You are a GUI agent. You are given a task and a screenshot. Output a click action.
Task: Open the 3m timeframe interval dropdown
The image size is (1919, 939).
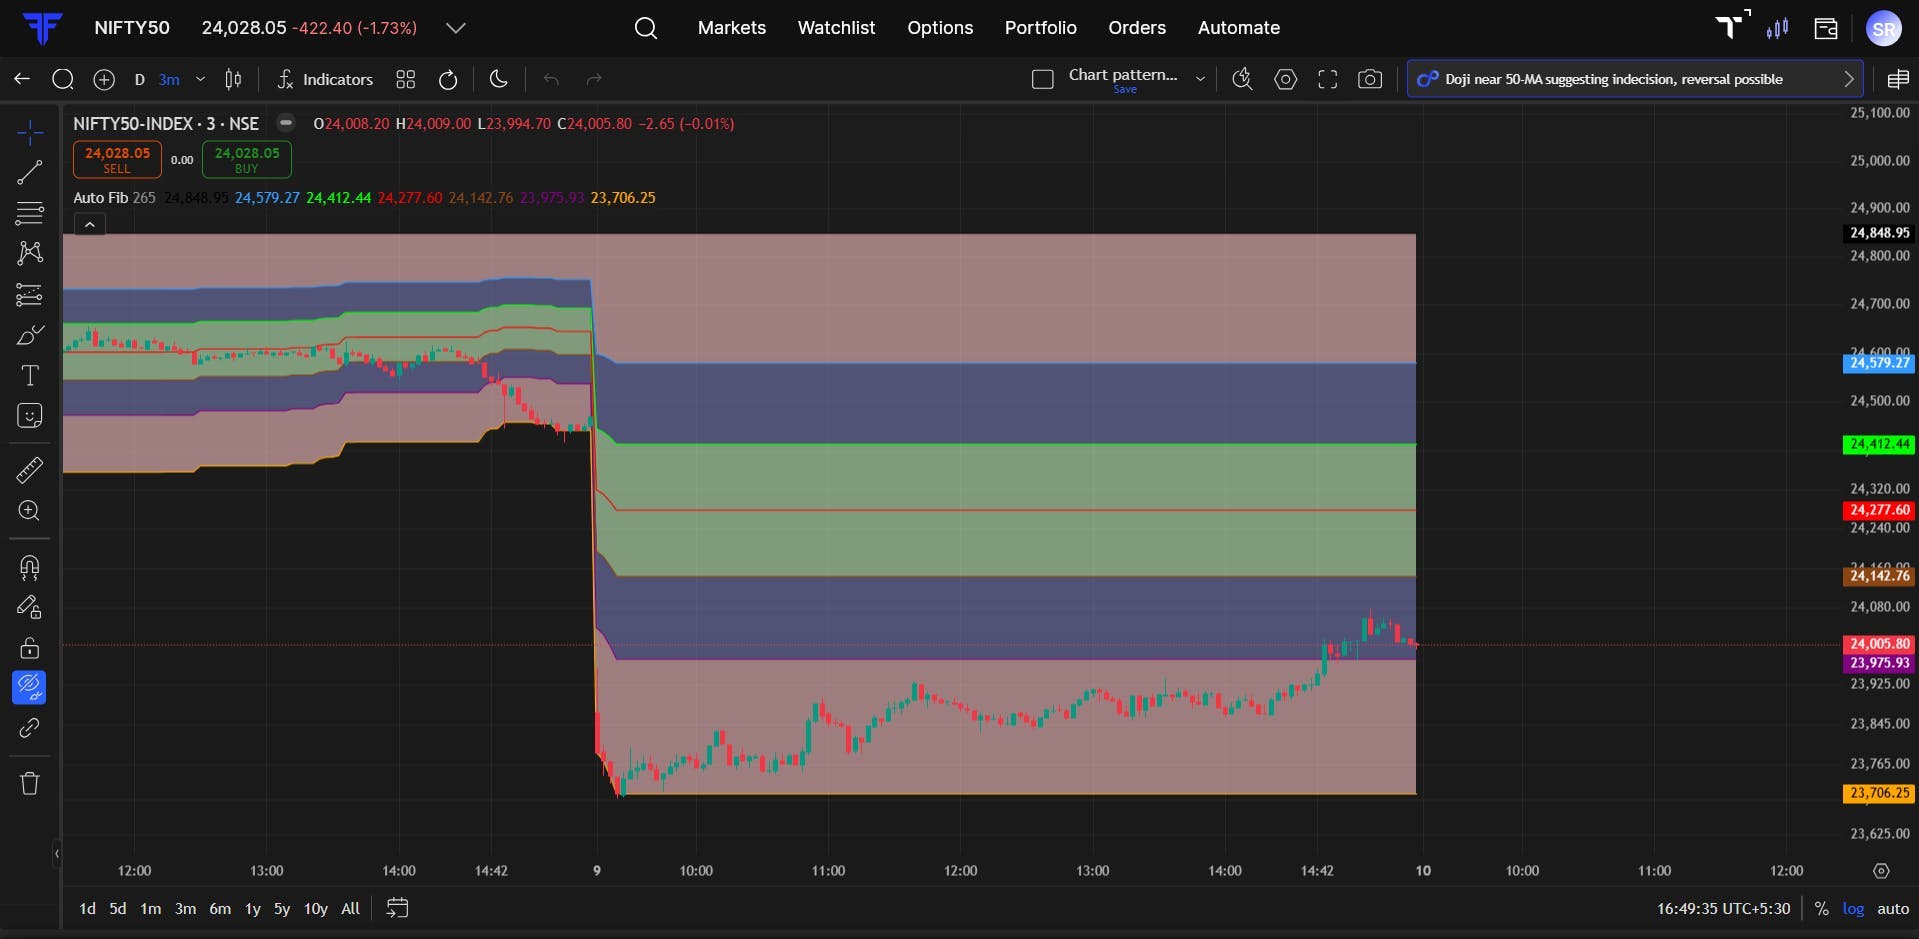coord(200,79)
